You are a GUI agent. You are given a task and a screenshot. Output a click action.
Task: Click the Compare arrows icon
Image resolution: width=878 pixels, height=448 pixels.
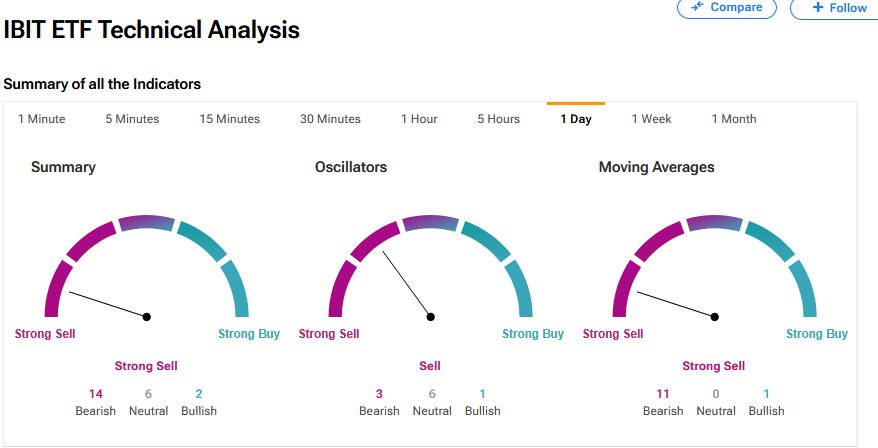point(697,7)
